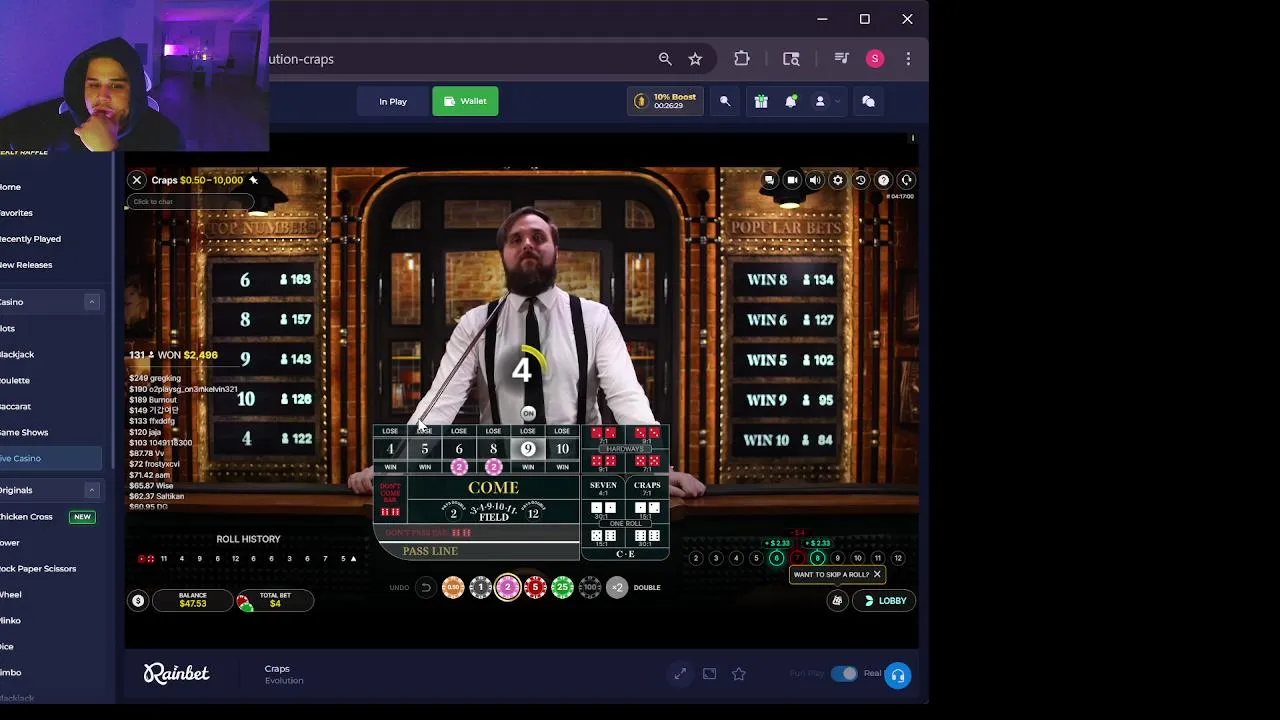1280x720 pixels.
Task: Bet on CRAPS 7:1
Action: tap(647, 488)
